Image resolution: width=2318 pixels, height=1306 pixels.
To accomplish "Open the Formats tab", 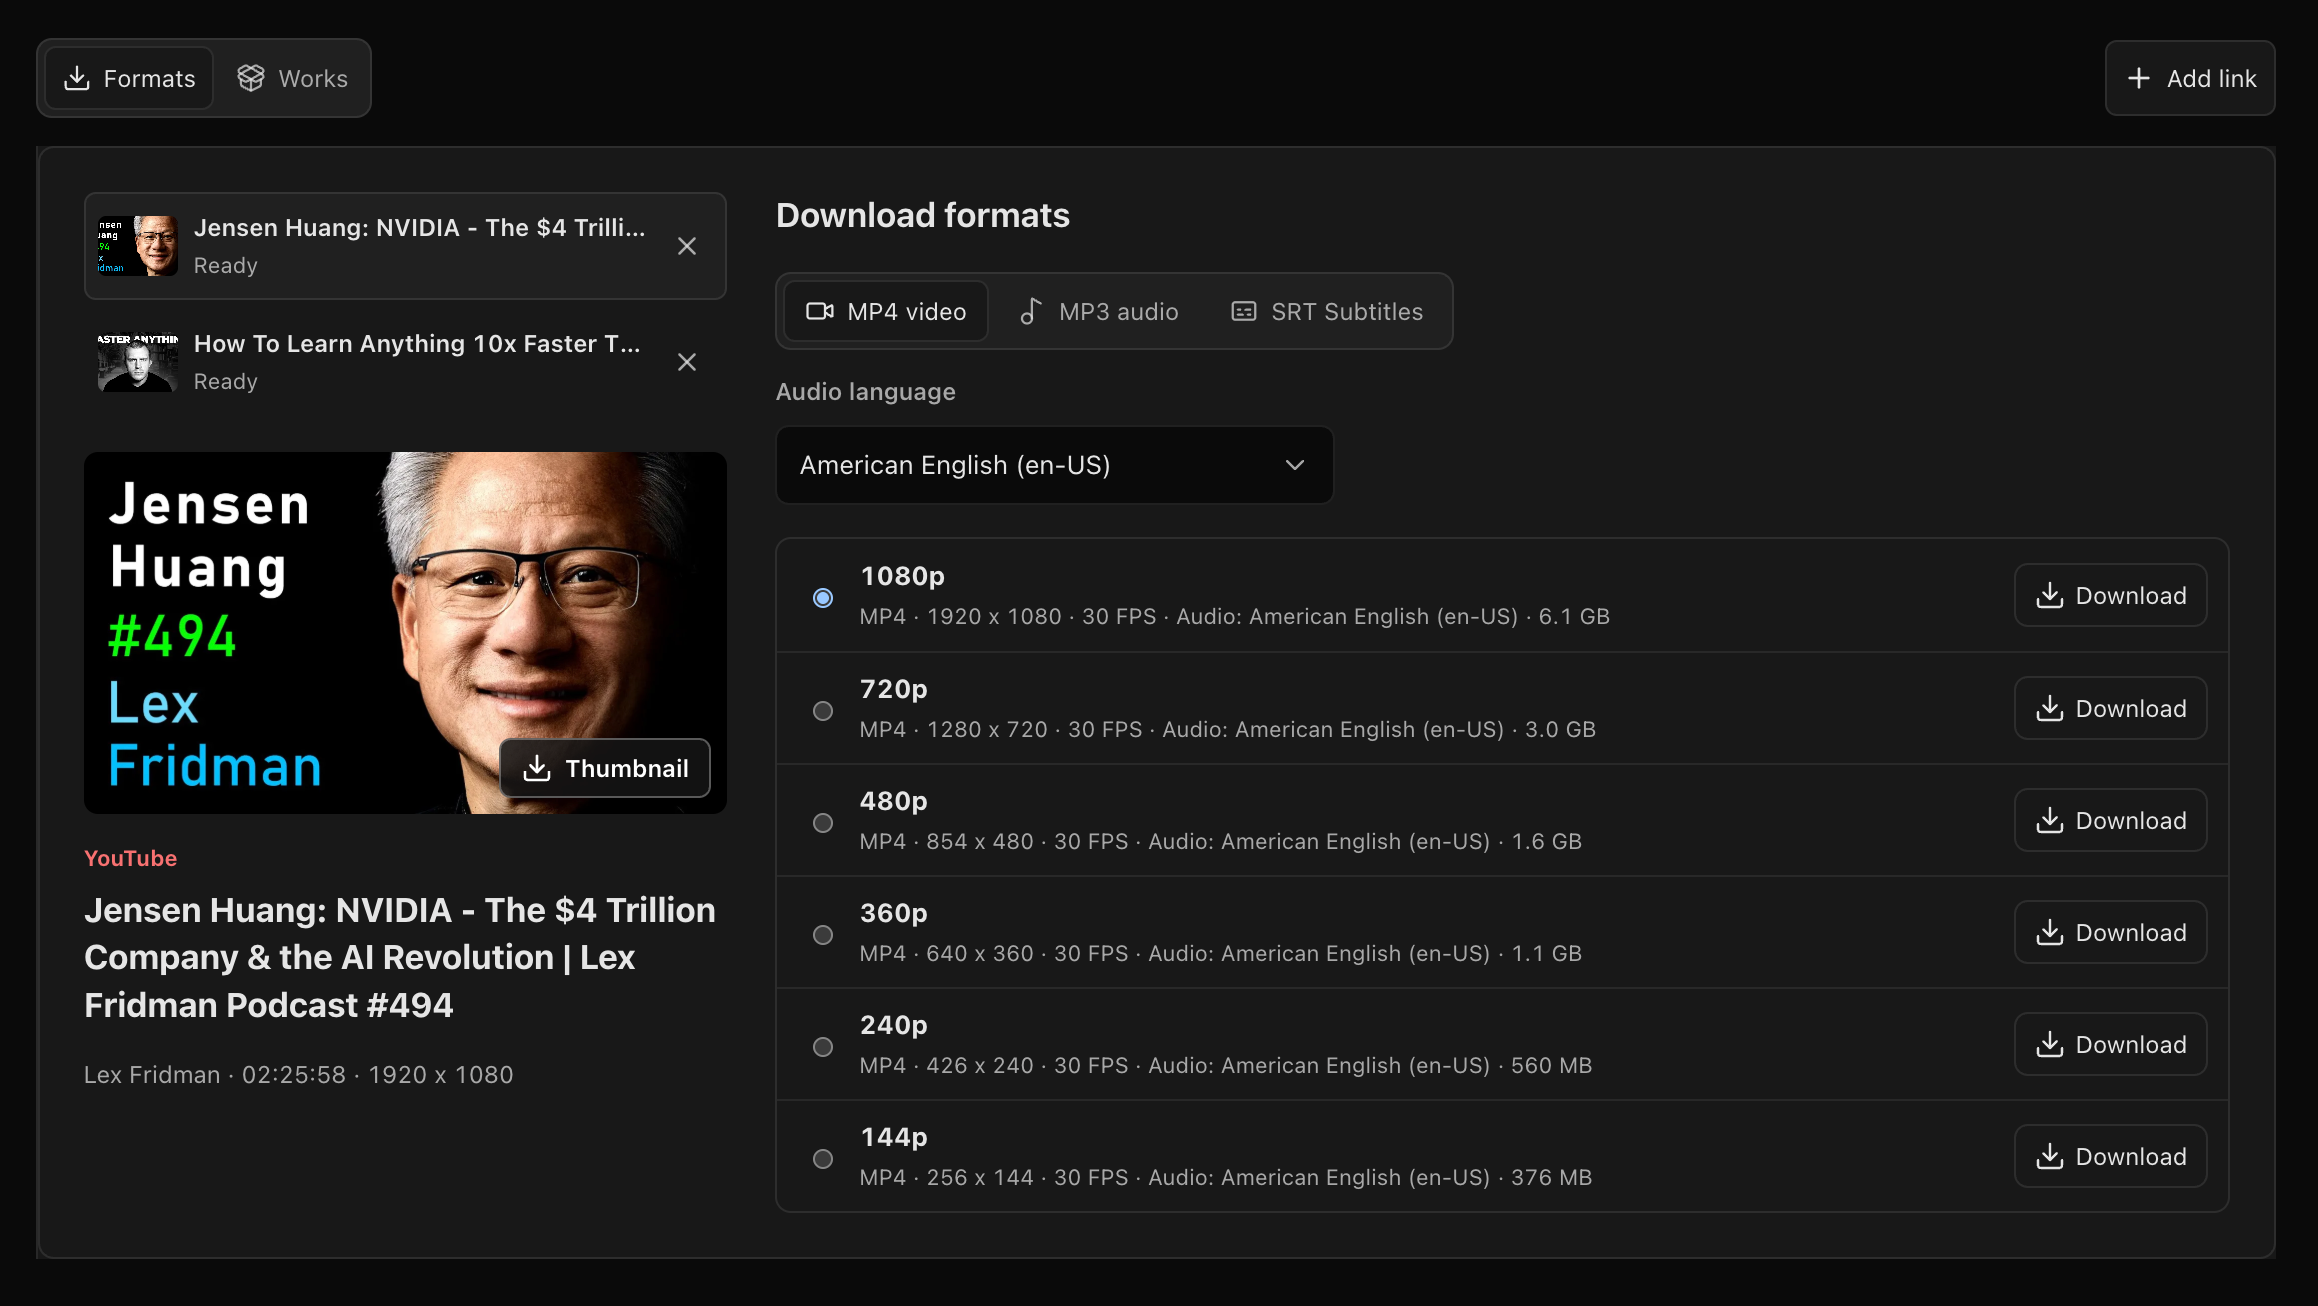I will [129, 78].
